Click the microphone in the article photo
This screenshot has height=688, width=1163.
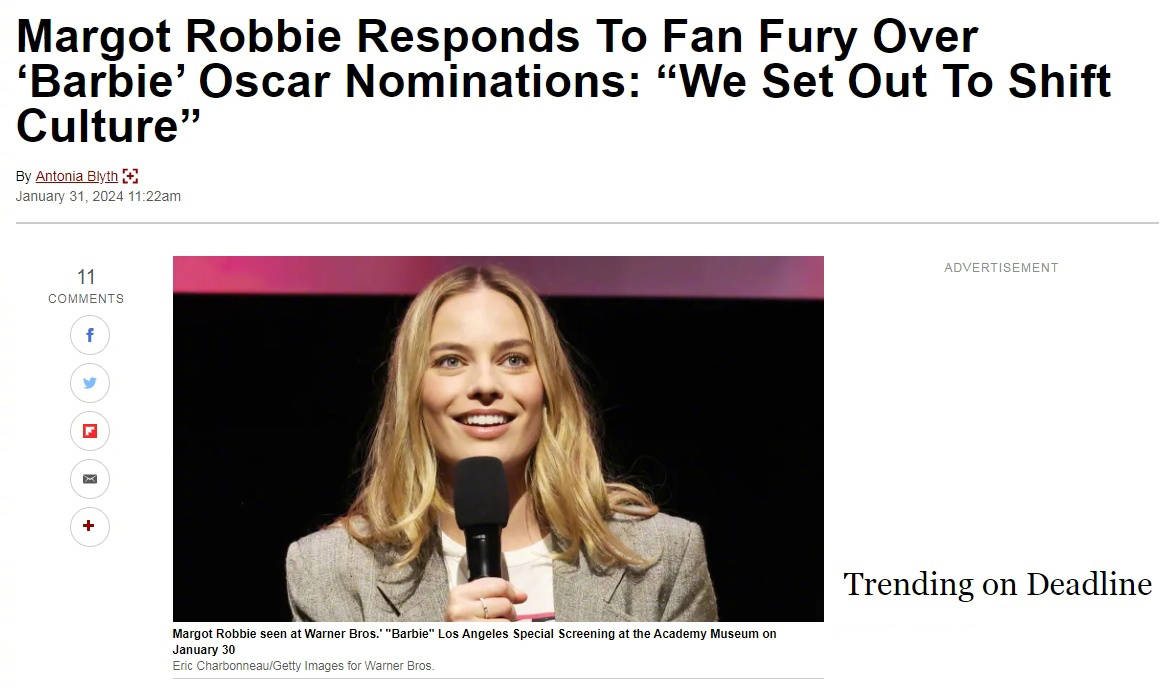point(482,510)
